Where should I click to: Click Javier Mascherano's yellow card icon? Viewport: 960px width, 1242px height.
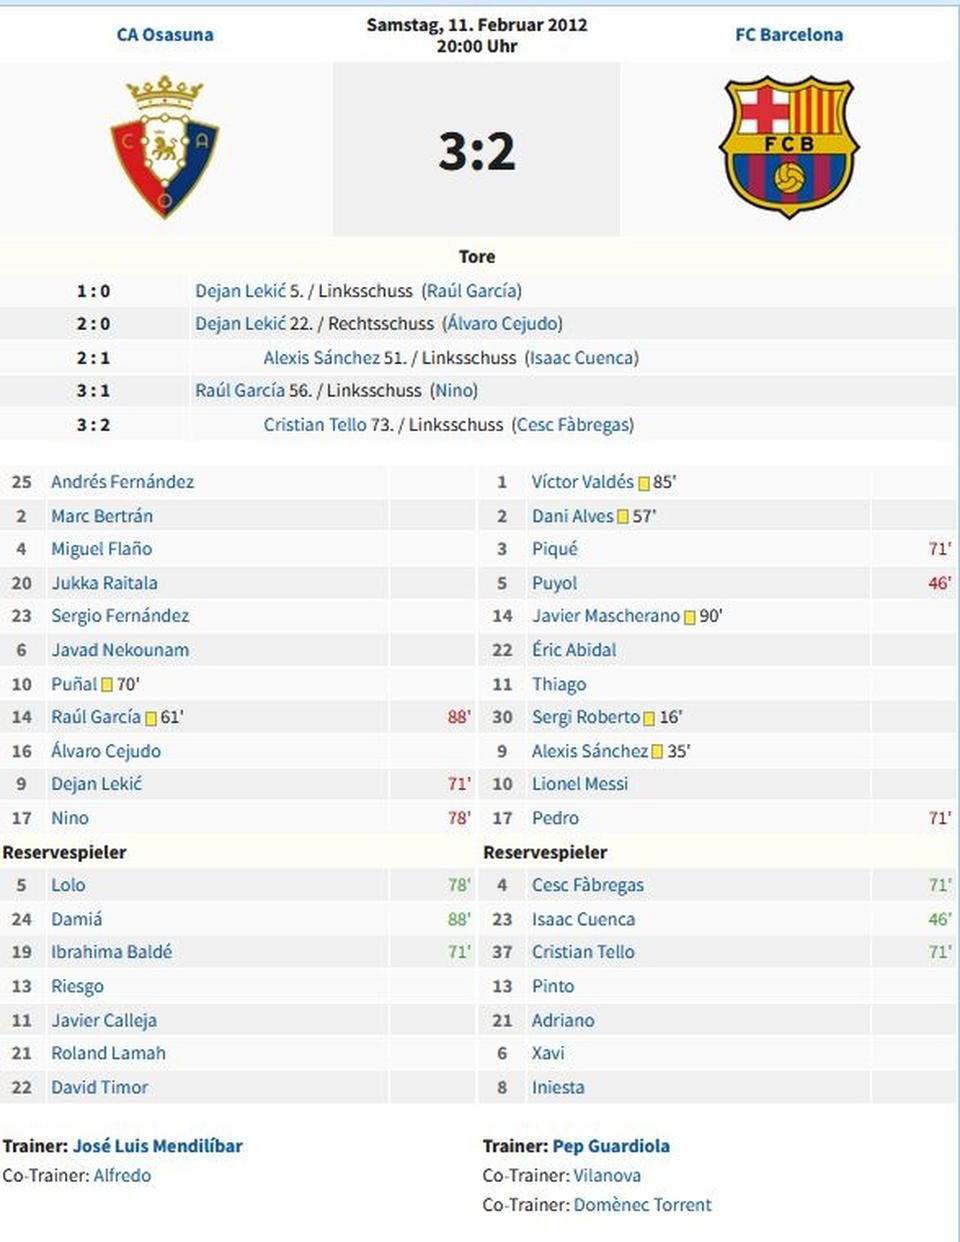(x=689, y=617)
